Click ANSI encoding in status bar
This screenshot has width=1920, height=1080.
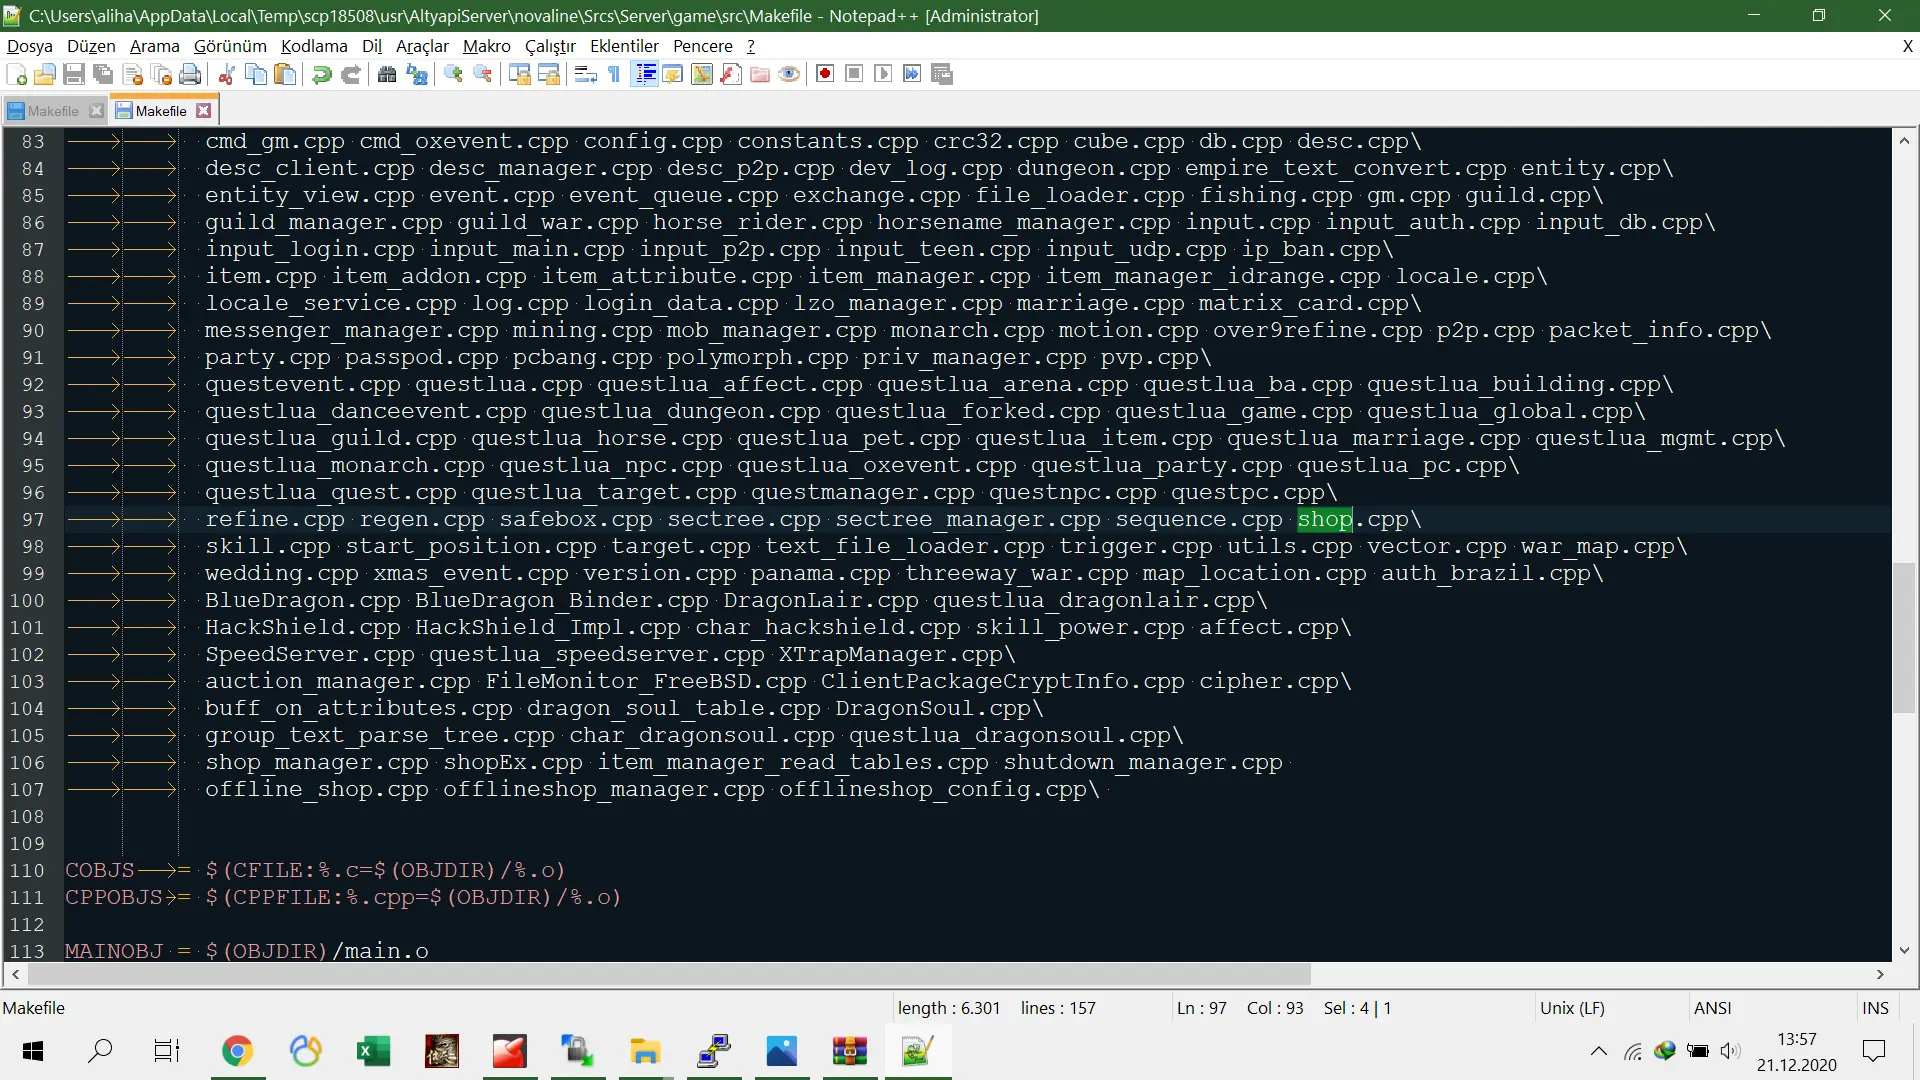click(x=1712, y=1008)
